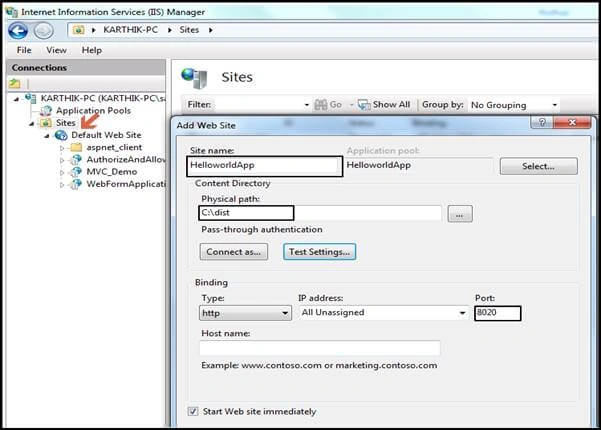
Task: Click the Connections toolbar connect icon
Action: click(x=15, y=83)
